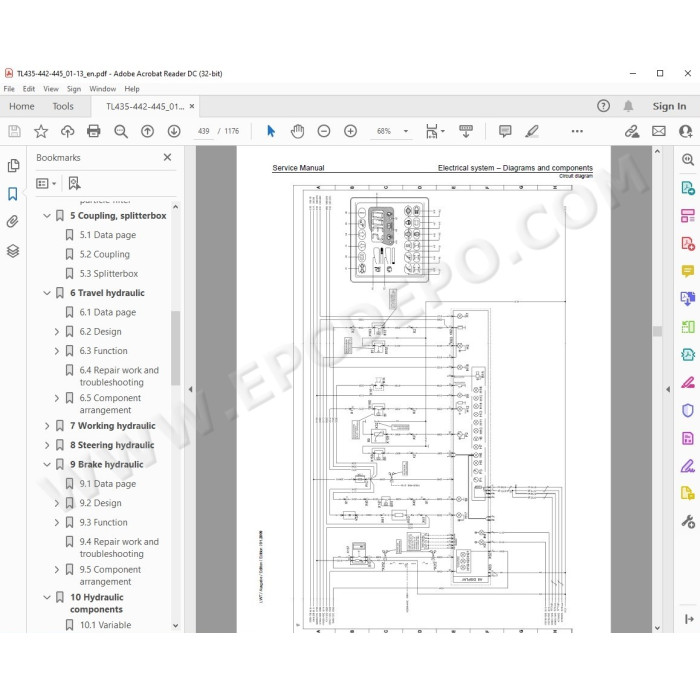The width and height of the screenshot is (700, 700).
Task: Expand the 6.3 Function bookmark
Action: pyautogui.click(x=57, y=351)
